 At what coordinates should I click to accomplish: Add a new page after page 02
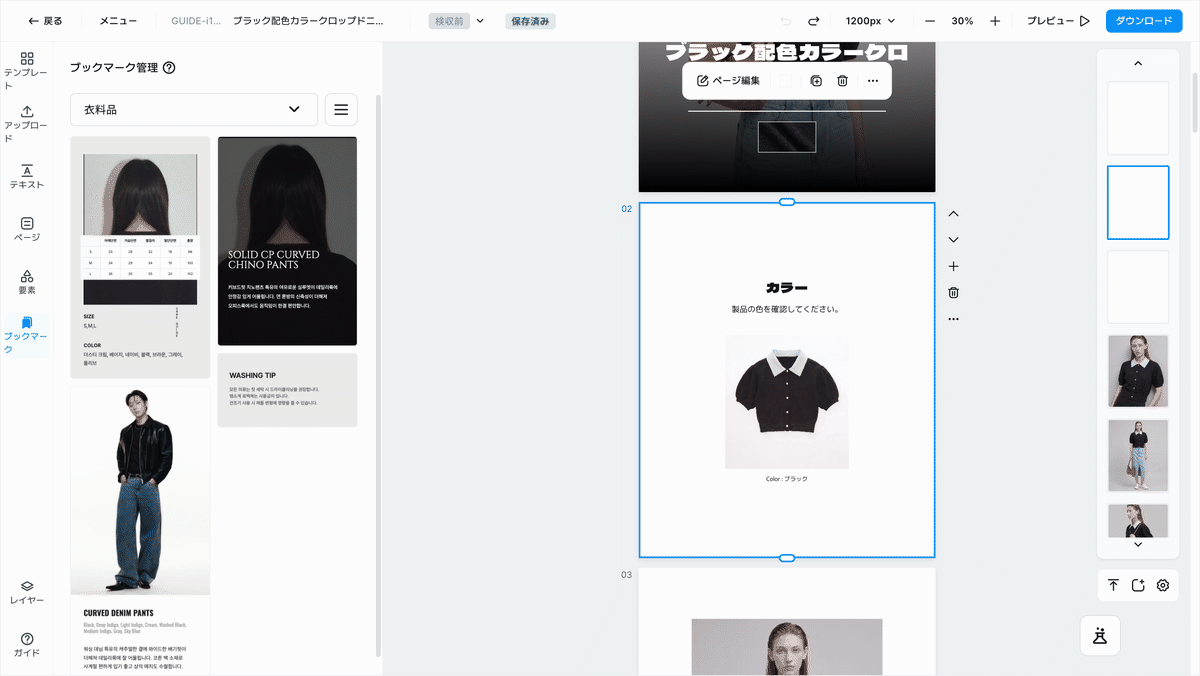tap(953, 267)
